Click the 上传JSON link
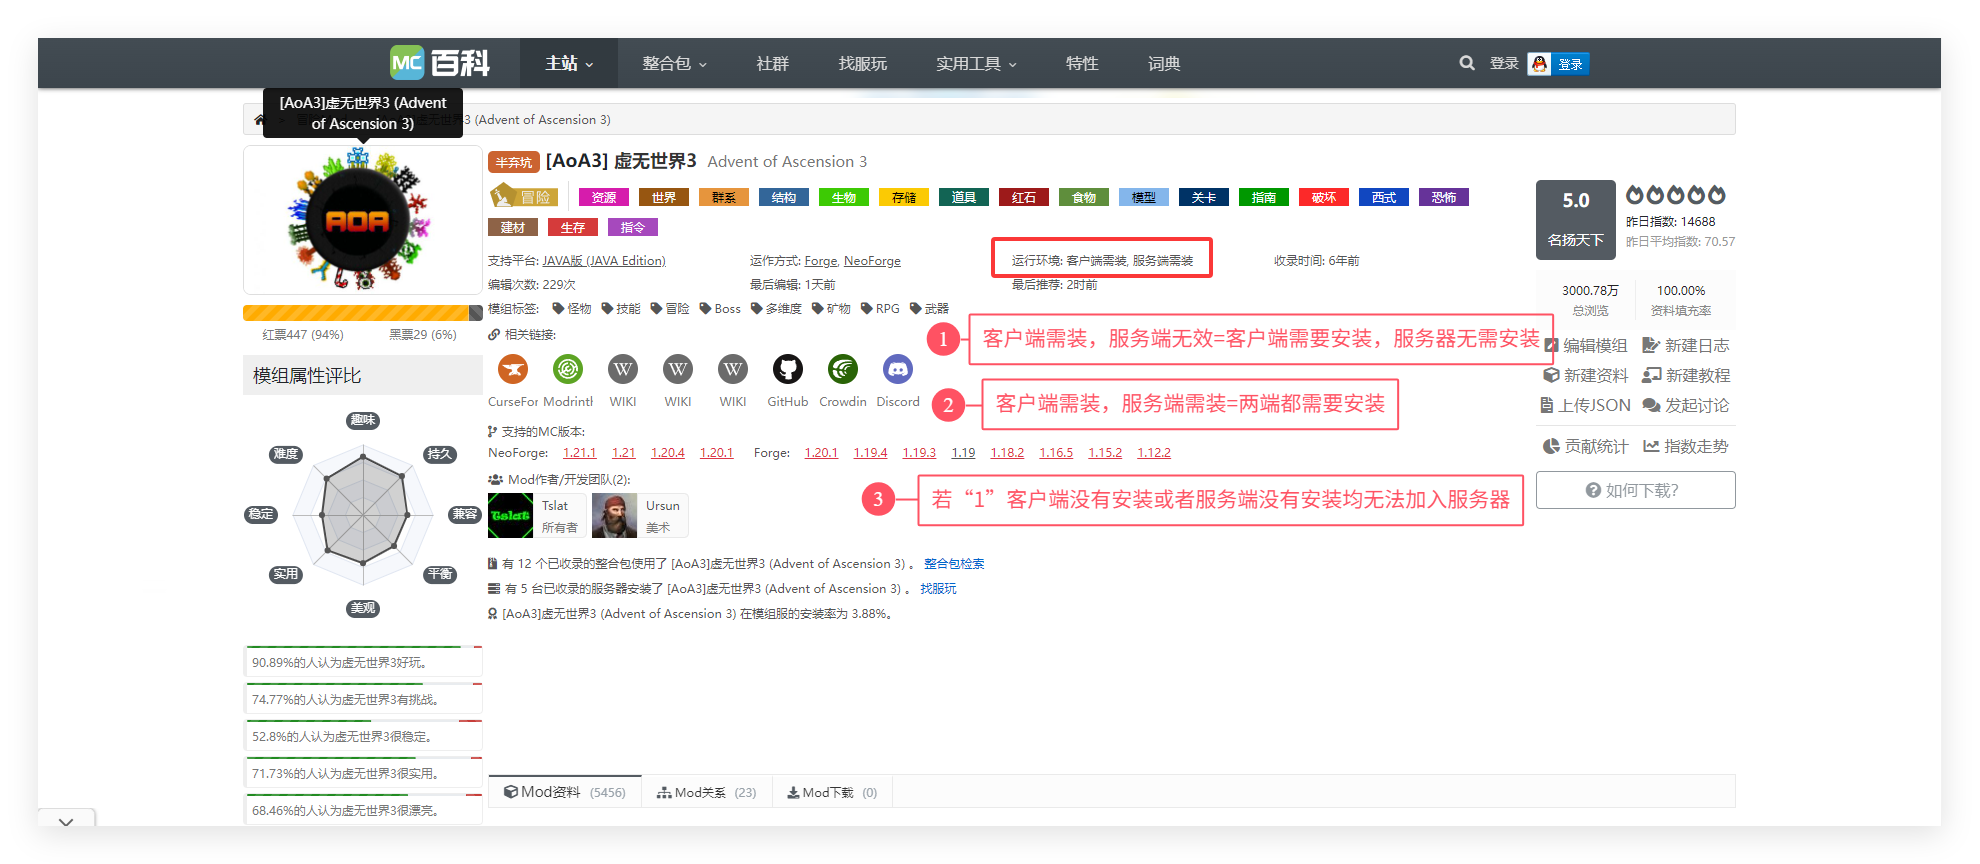1980x864 pixels. [1586, 405]
